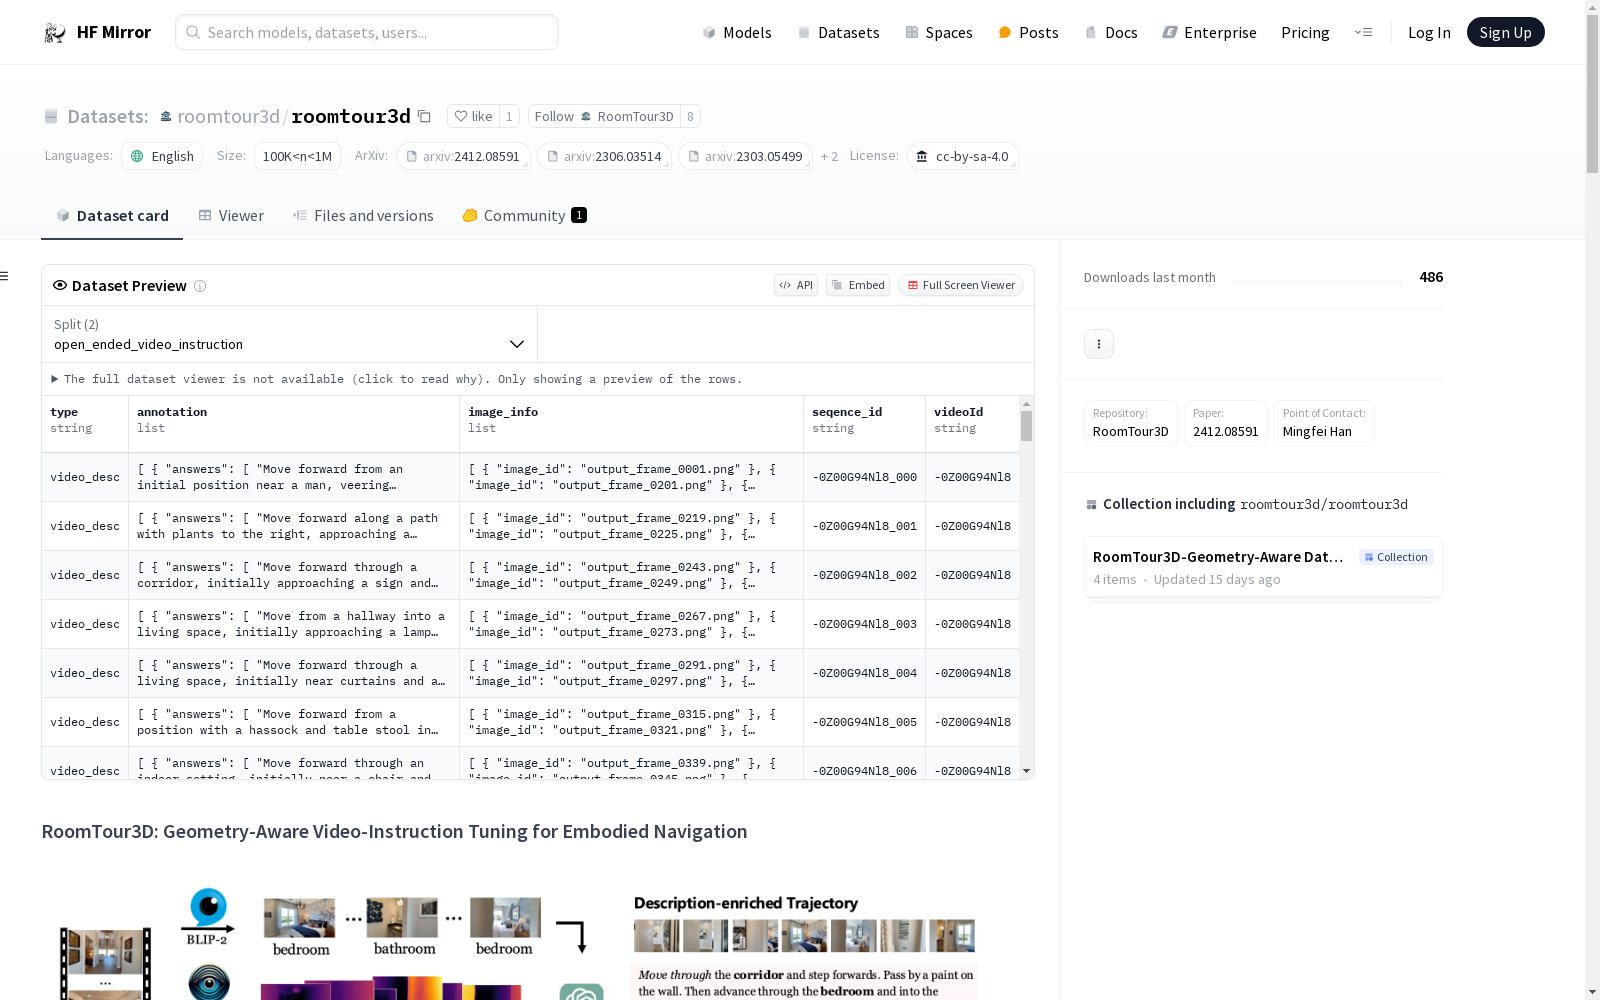Click the like count 1
1600x1000 pixels.
[x=509, y=116]
